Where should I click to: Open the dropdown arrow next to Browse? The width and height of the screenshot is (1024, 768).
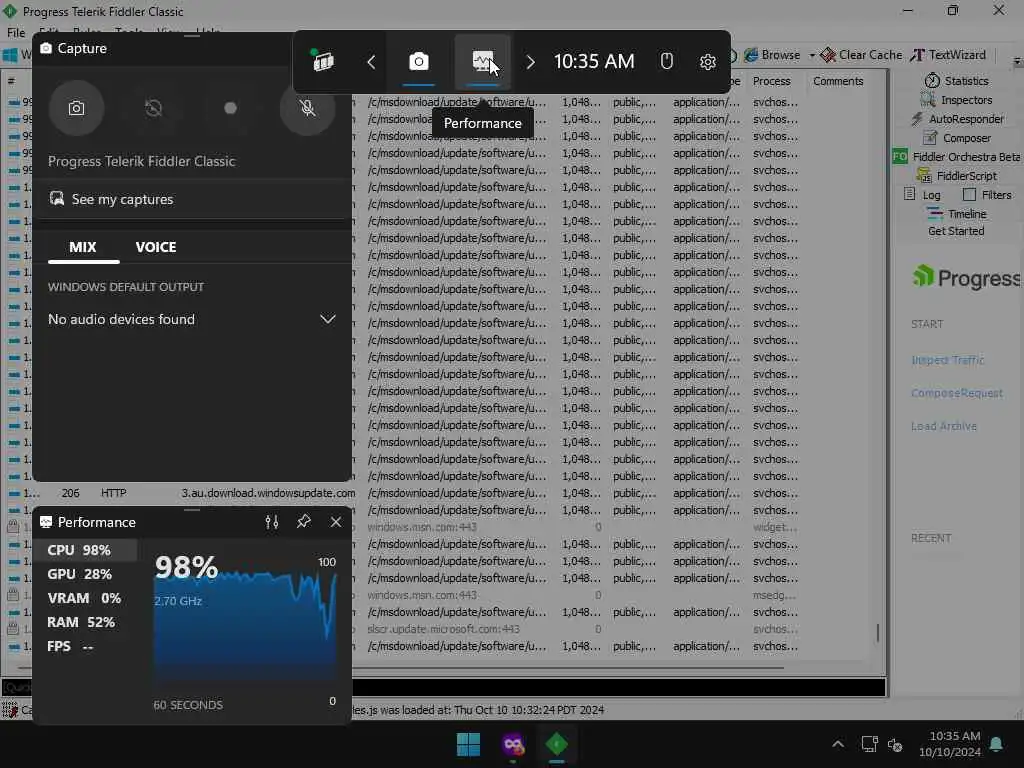812,55
